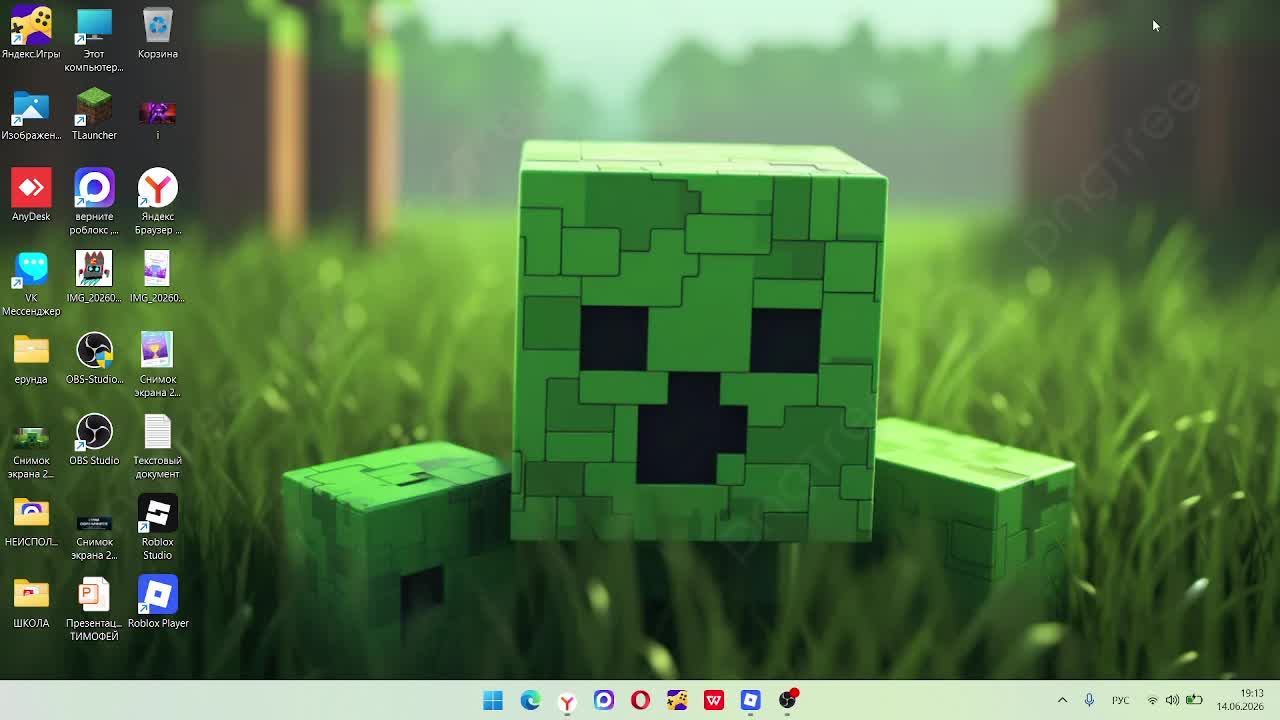Select the Яндекс.Игры desktop shortcut
This screenshot has width=1280, height=720.
coord(31,33)
